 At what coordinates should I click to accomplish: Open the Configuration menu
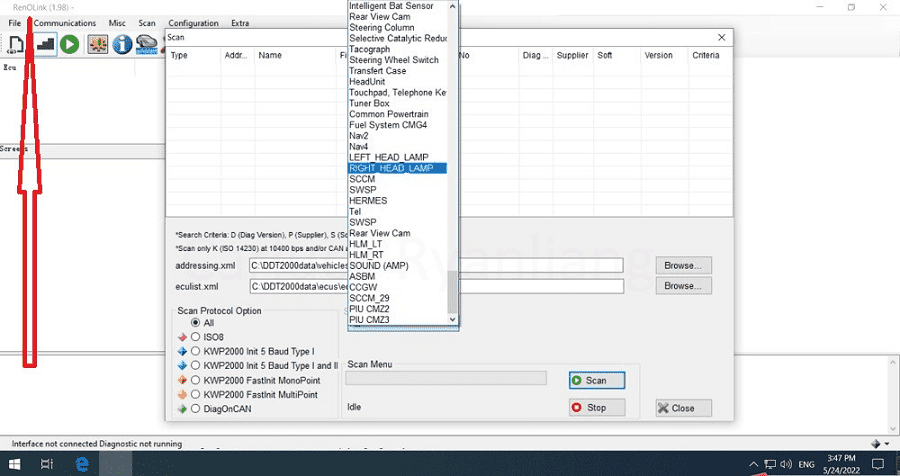pyautogui.click(x=193, y=24)
